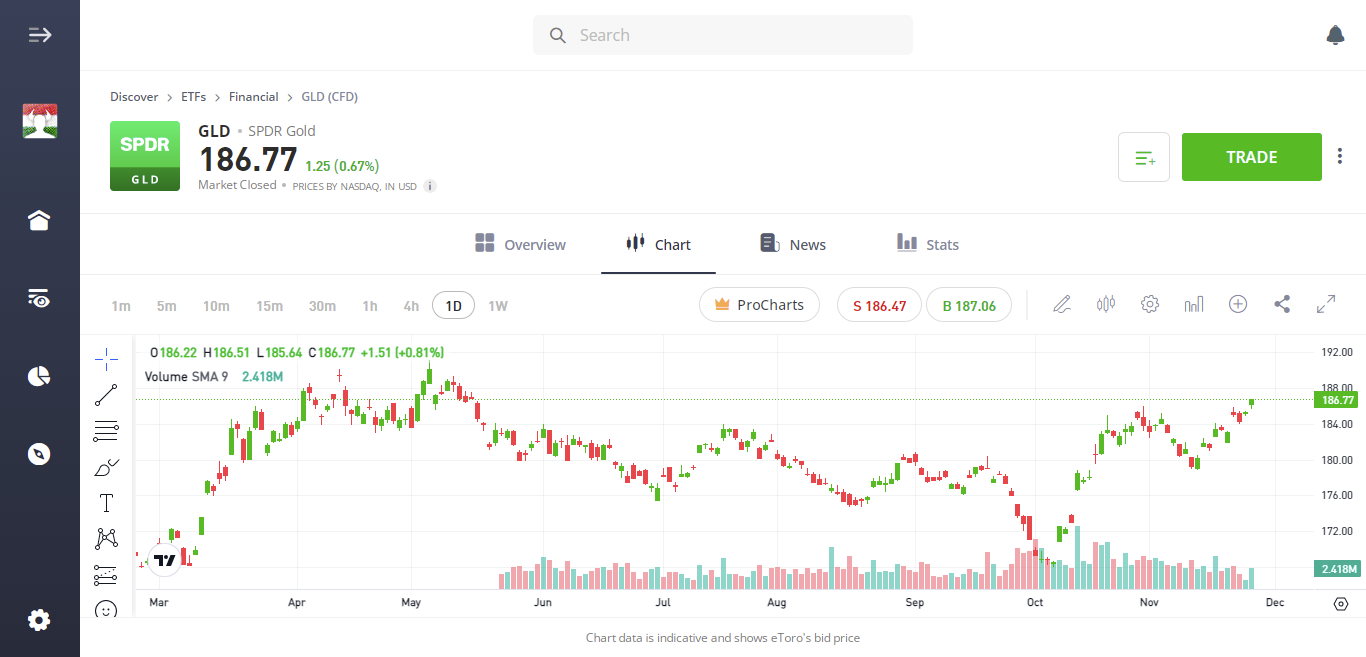The height and width of the screenshot is (657, 1366).
Task: Open the three-dot options menu
Action: click(1339, 156)
